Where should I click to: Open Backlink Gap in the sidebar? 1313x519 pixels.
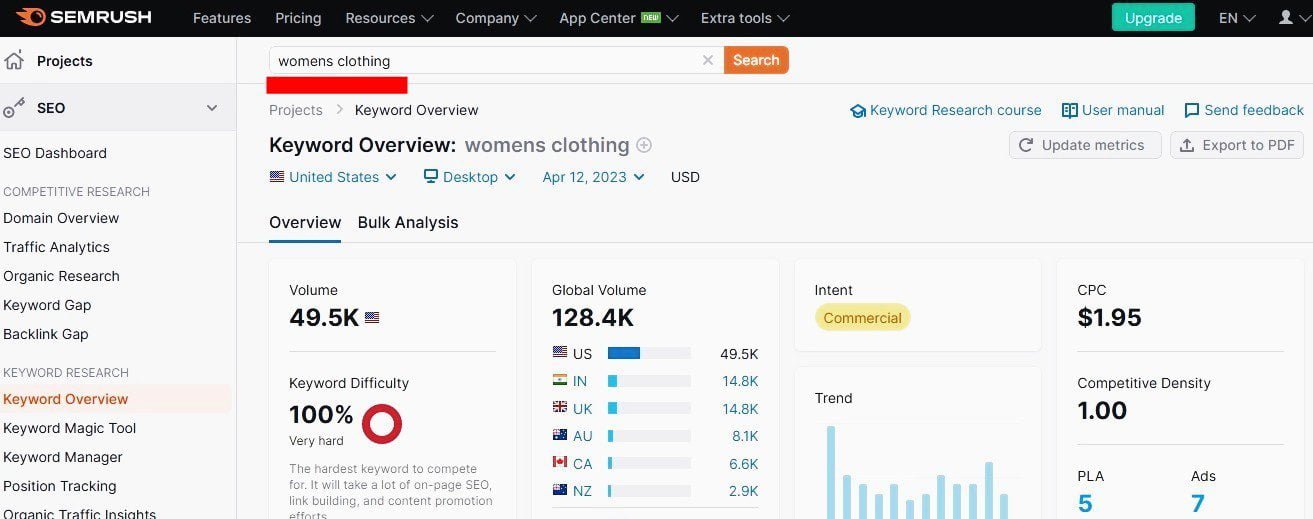(46, 334)
